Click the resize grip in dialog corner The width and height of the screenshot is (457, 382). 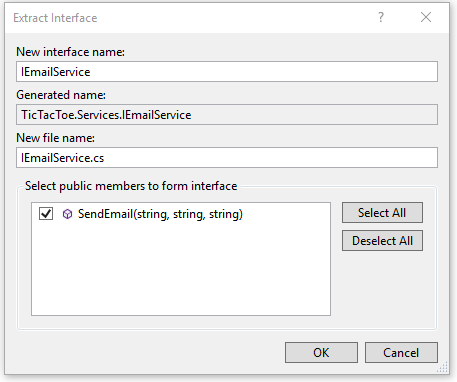[x=443, y=367]
